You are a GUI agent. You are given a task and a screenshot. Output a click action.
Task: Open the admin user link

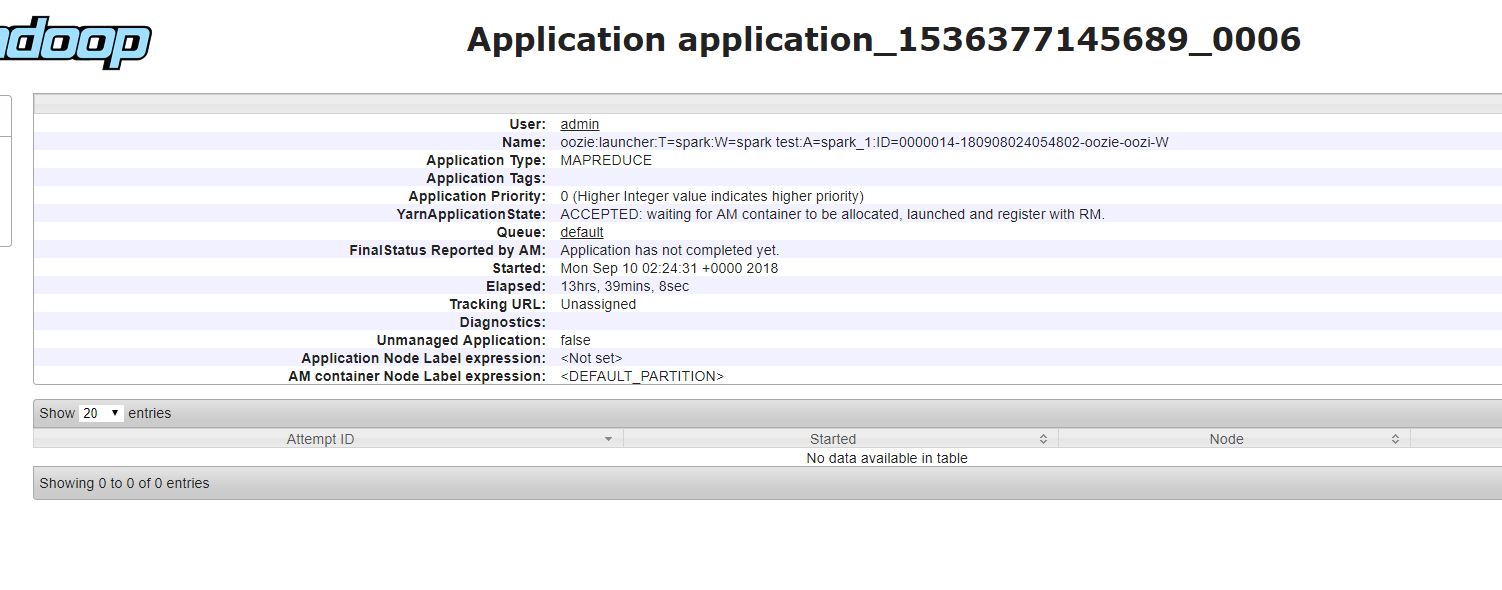(580, 124)
